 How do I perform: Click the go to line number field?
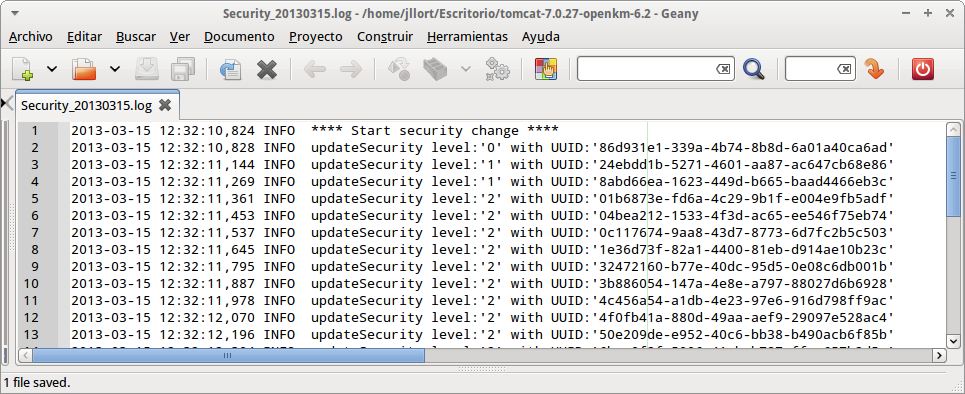[x=820, y=69]
